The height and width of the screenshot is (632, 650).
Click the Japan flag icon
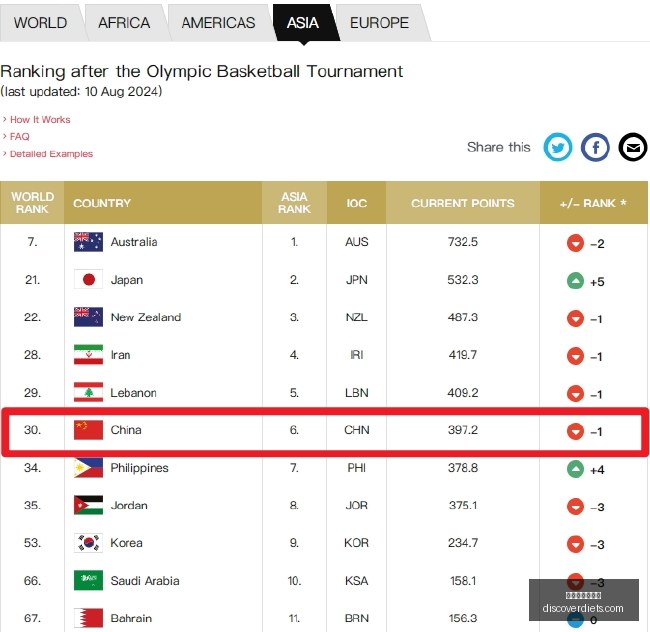(x=88, y=280)
